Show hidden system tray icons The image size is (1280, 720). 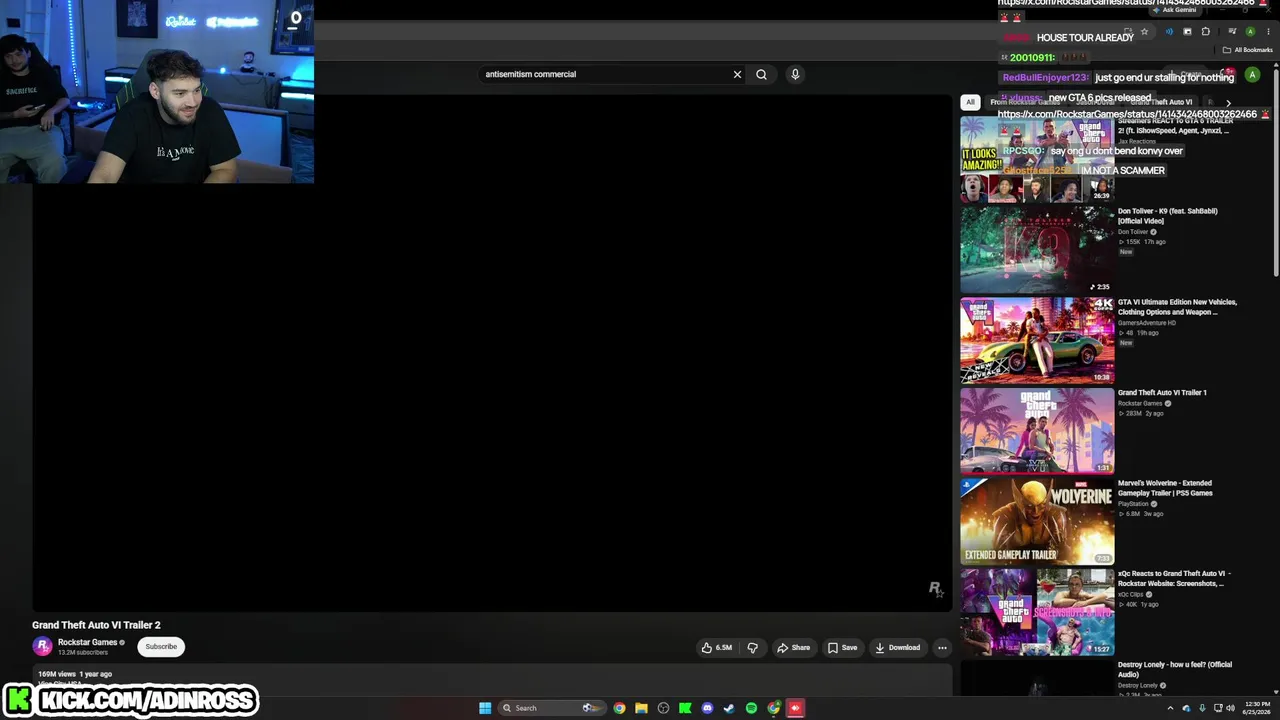pyautogui.click(x=1170, y=708)
